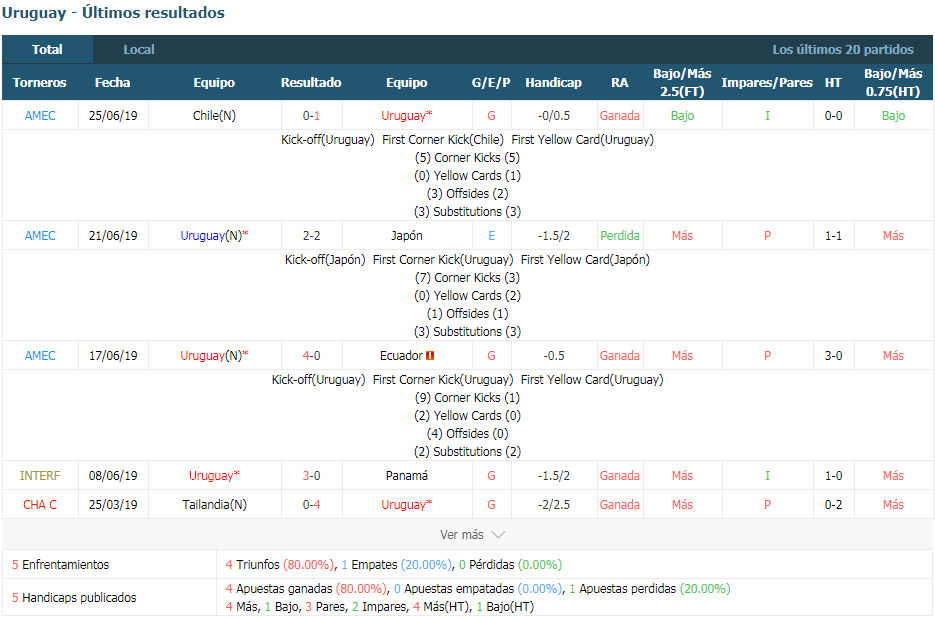935x618 pixels.
Task: Click 'First Corner Kick(Chile)' detail text
Action: click(x=442, y=140)
